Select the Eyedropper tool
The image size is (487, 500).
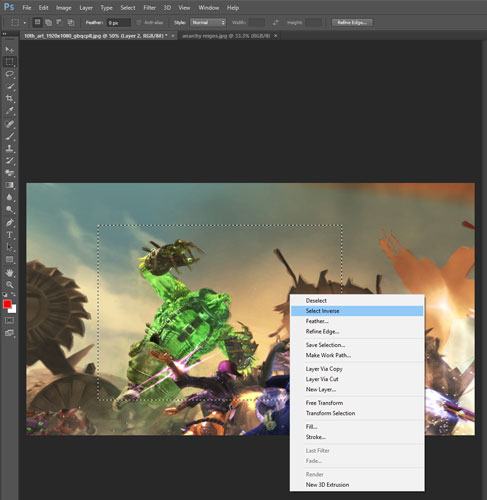point(9,111)
